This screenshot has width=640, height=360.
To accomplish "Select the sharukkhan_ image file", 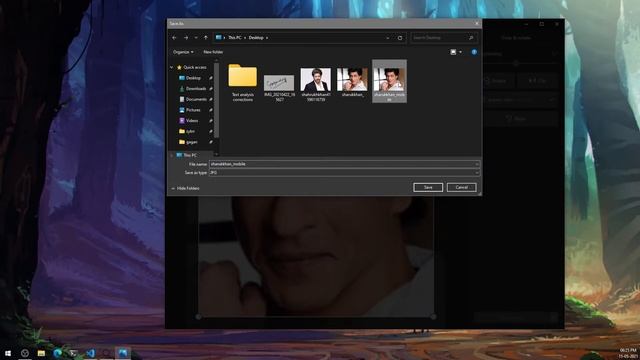I will click(x=352, y=83).
